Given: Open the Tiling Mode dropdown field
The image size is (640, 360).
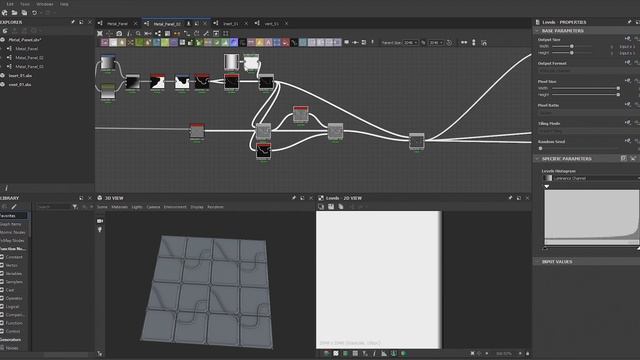Looking at the screenshot, I should (589, 131).
